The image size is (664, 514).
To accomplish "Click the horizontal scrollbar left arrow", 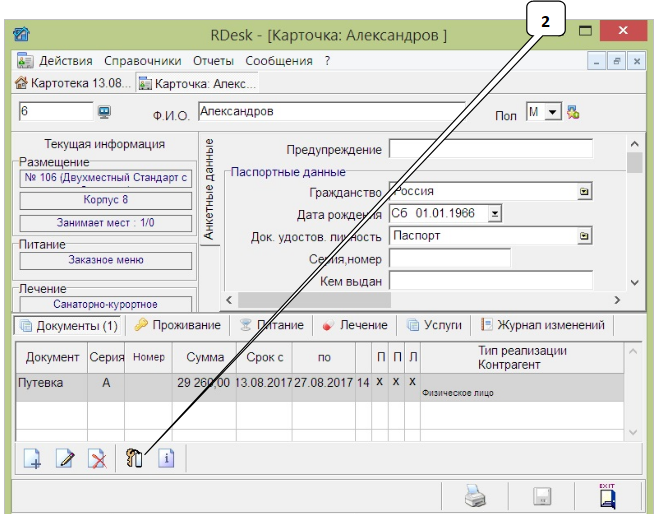I will [x=229, y=300].
